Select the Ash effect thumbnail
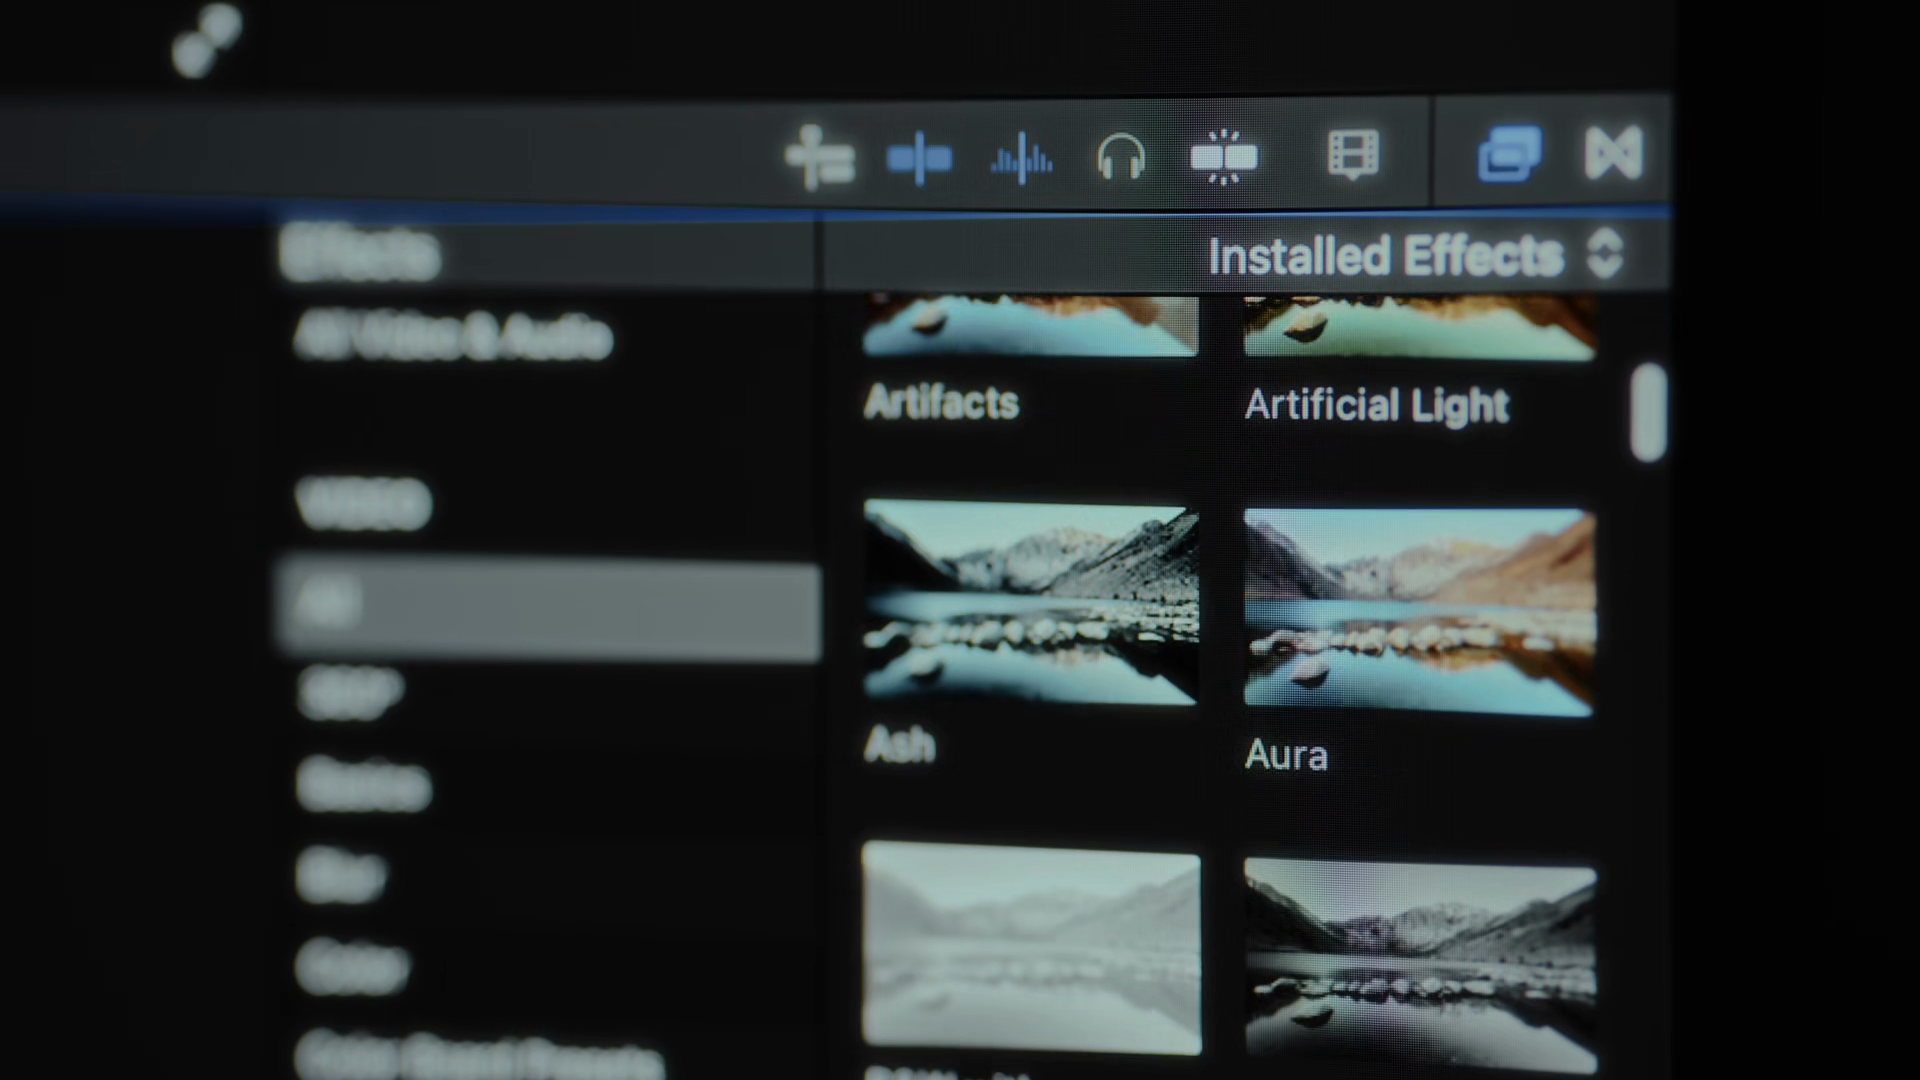1920x1080 pixels. click(1030, 603)
